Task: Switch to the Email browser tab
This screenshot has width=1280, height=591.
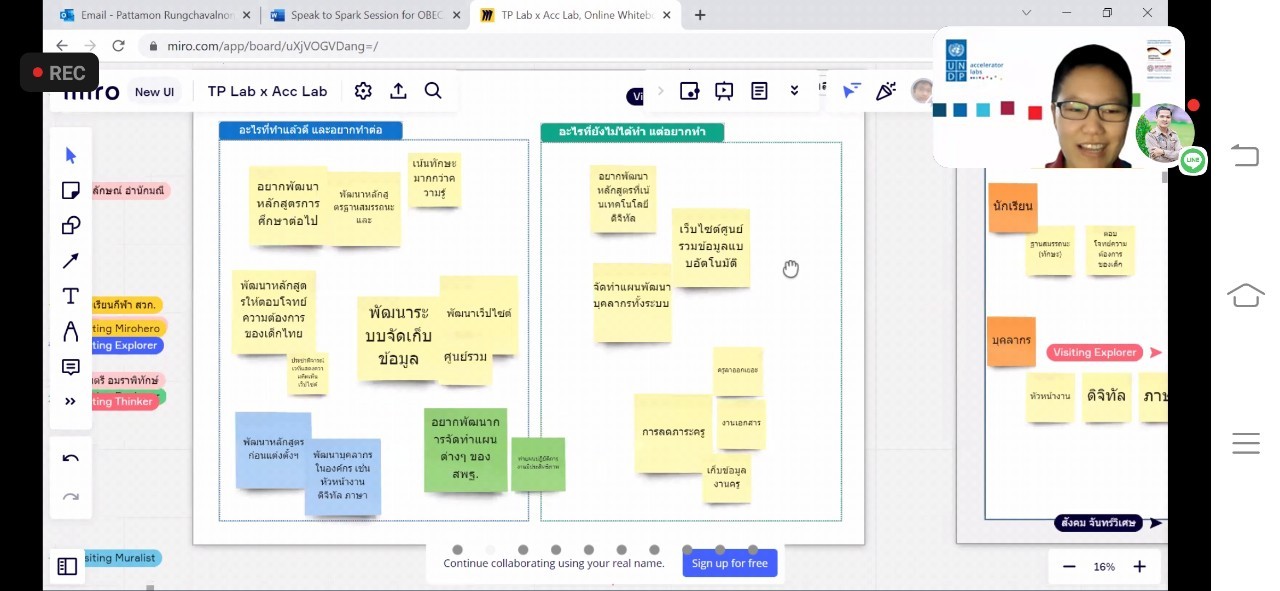Action: click(152, 15)
